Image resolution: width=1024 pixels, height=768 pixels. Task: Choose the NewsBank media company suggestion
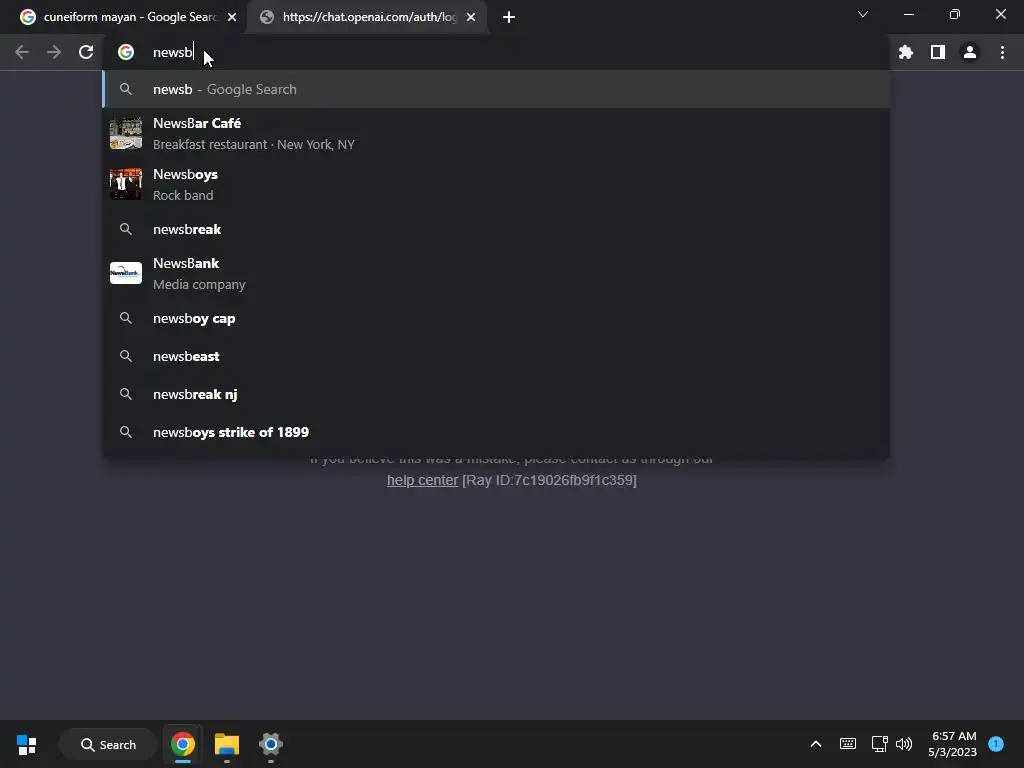point(496,273)
